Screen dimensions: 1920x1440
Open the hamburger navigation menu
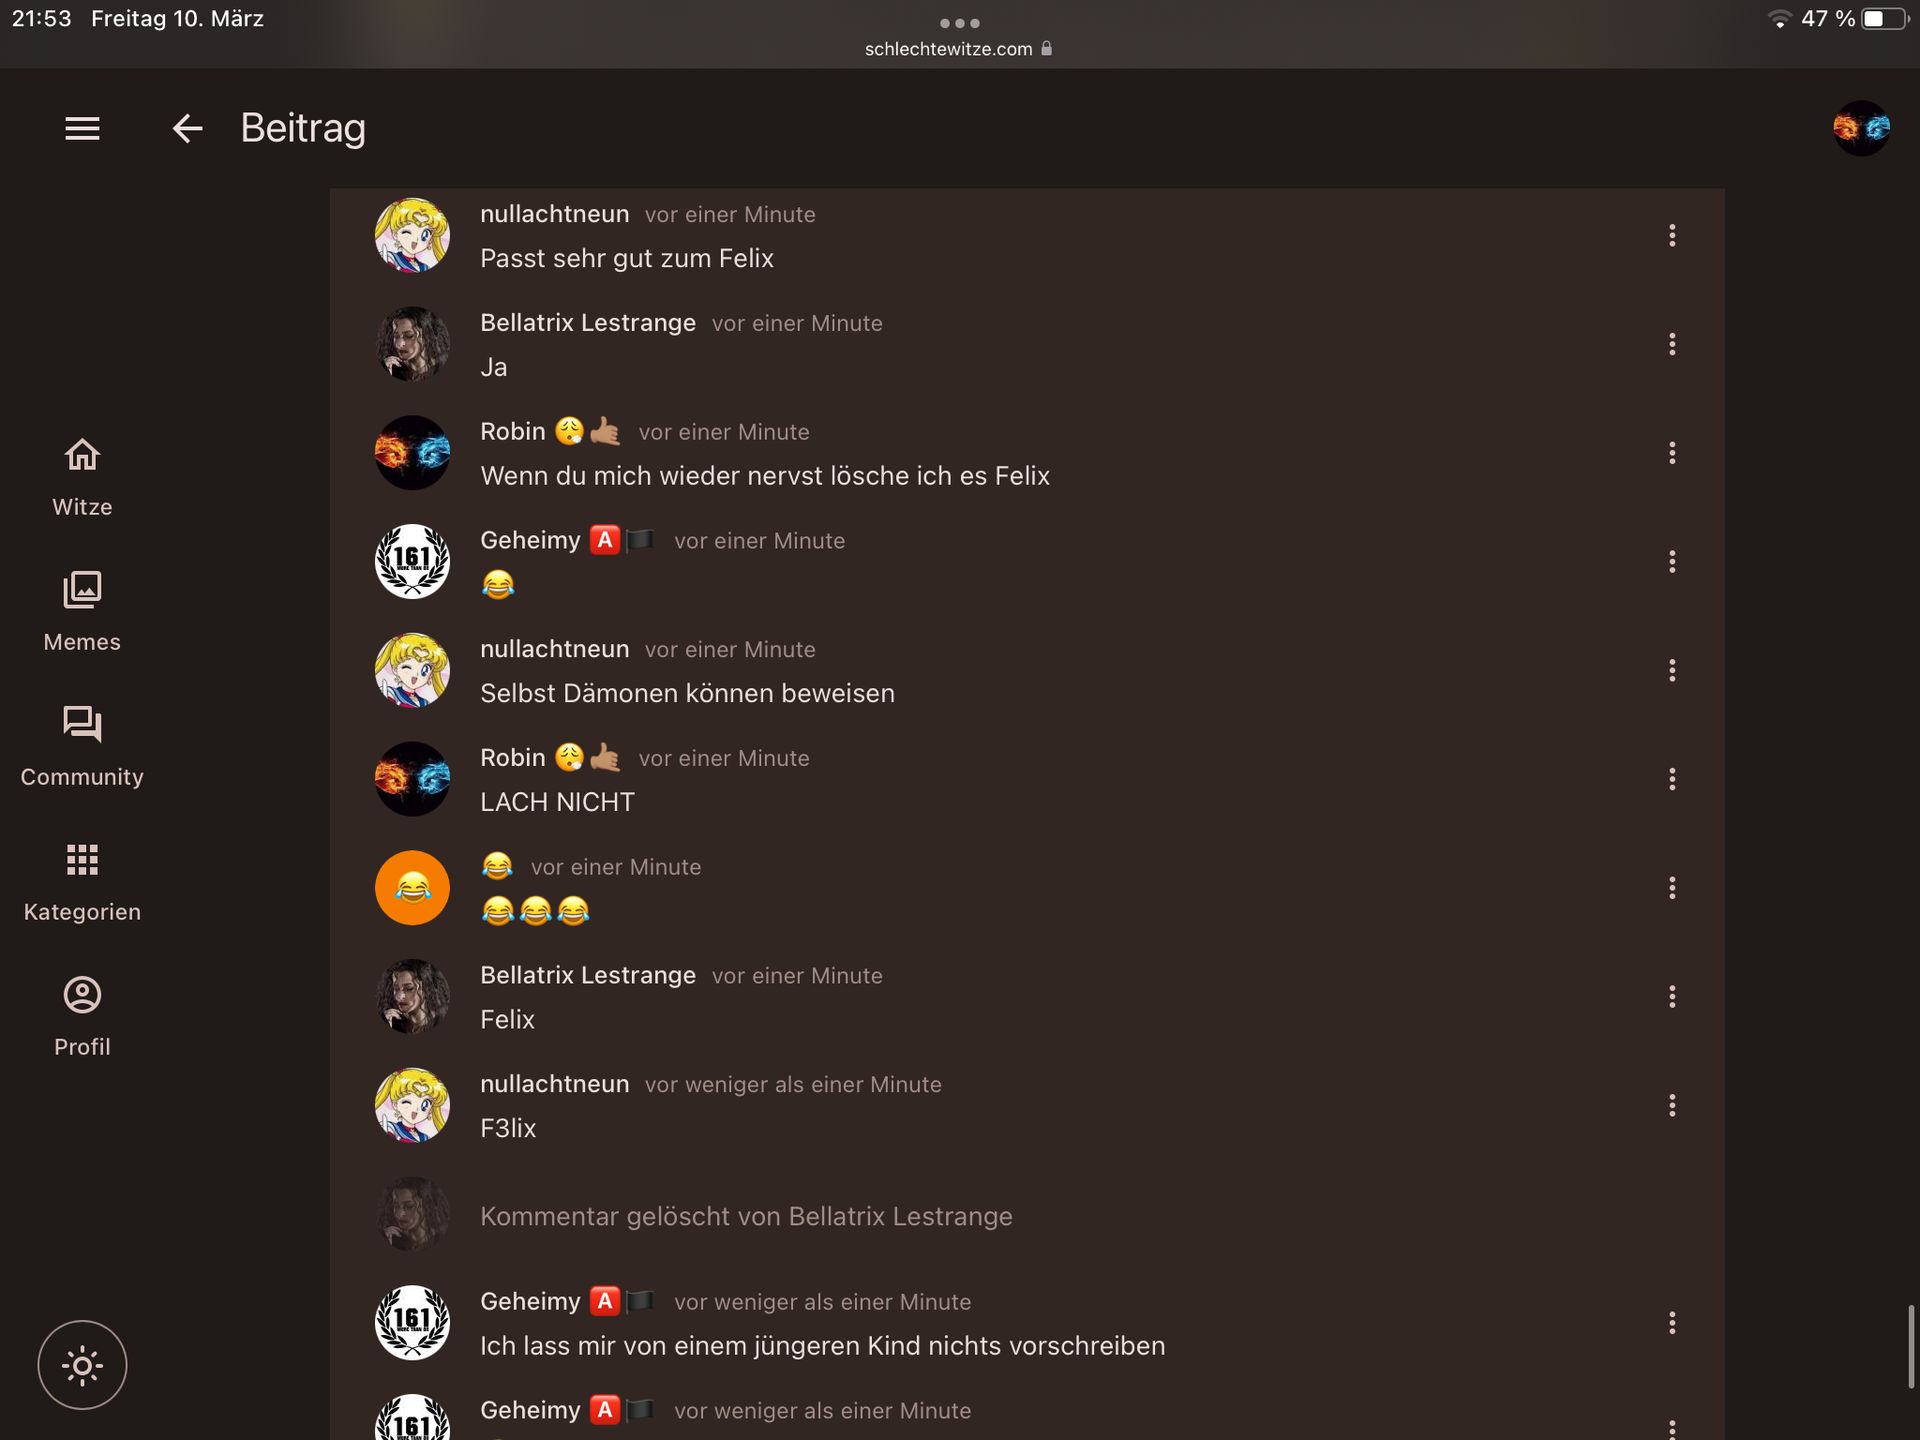pyautogui.click(x=82, y=128)
